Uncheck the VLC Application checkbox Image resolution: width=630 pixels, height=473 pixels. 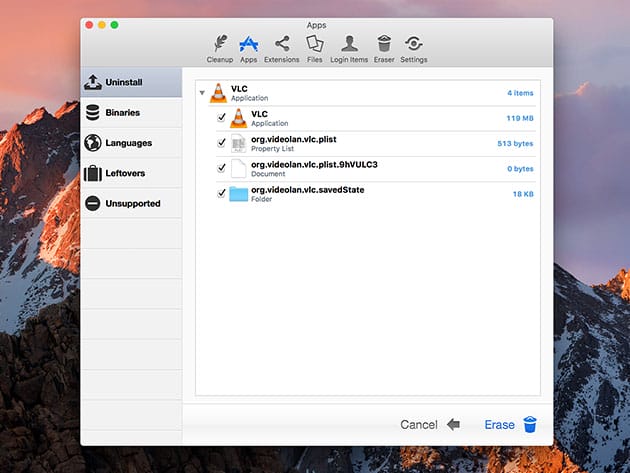222,118
